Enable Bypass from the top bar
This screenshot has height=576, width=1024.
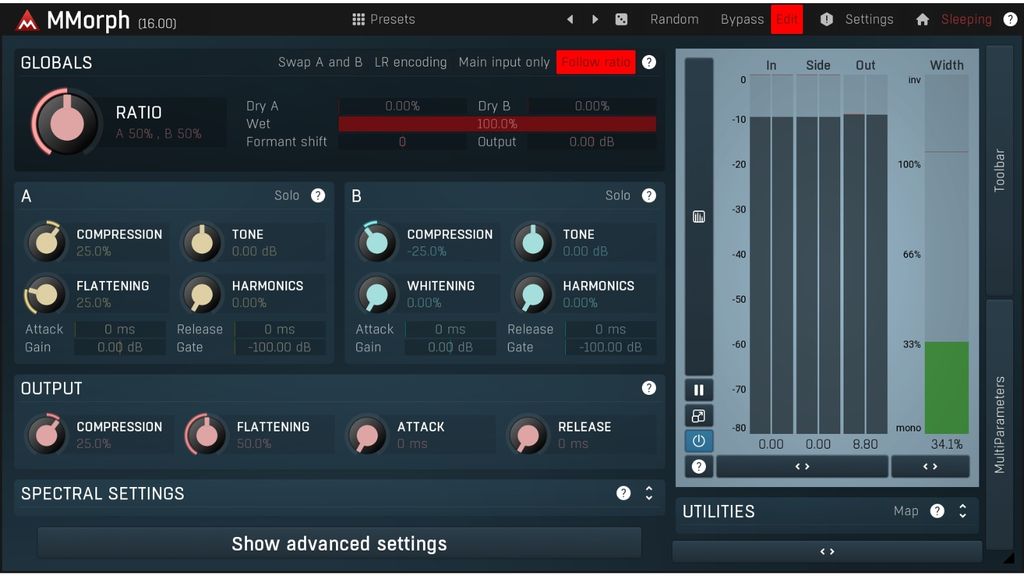(x=741, y=18)
